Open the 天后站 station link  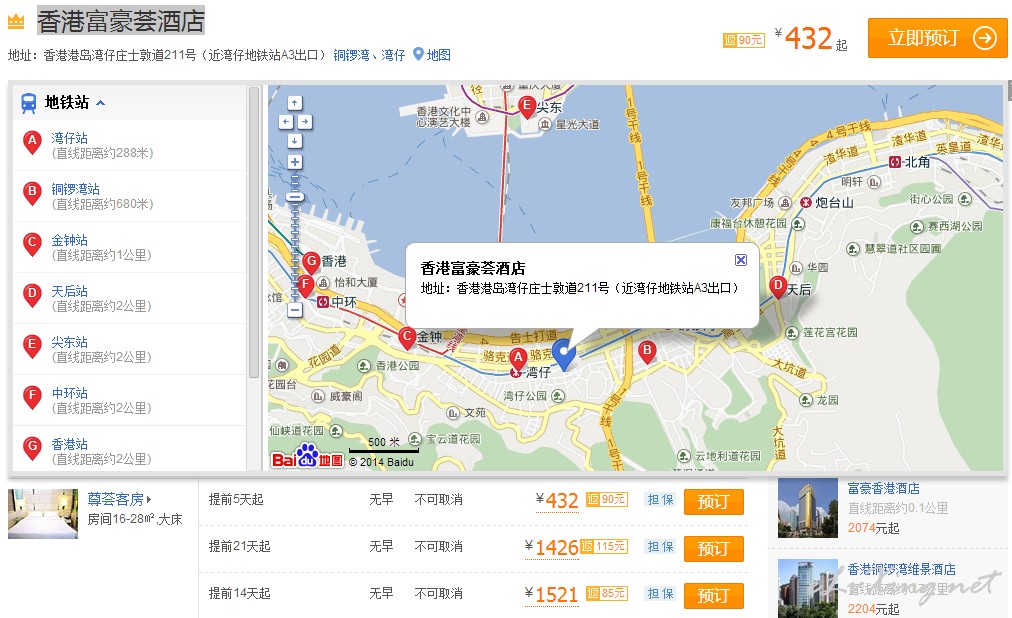point(69,291)
